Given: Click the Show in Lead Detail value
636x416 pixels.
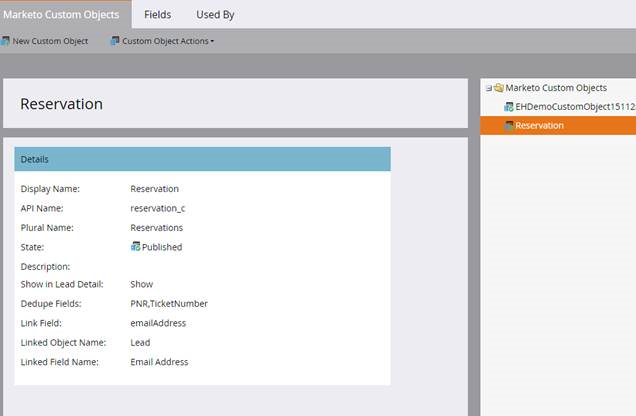Looking at the screenshot, I should 142,284.
